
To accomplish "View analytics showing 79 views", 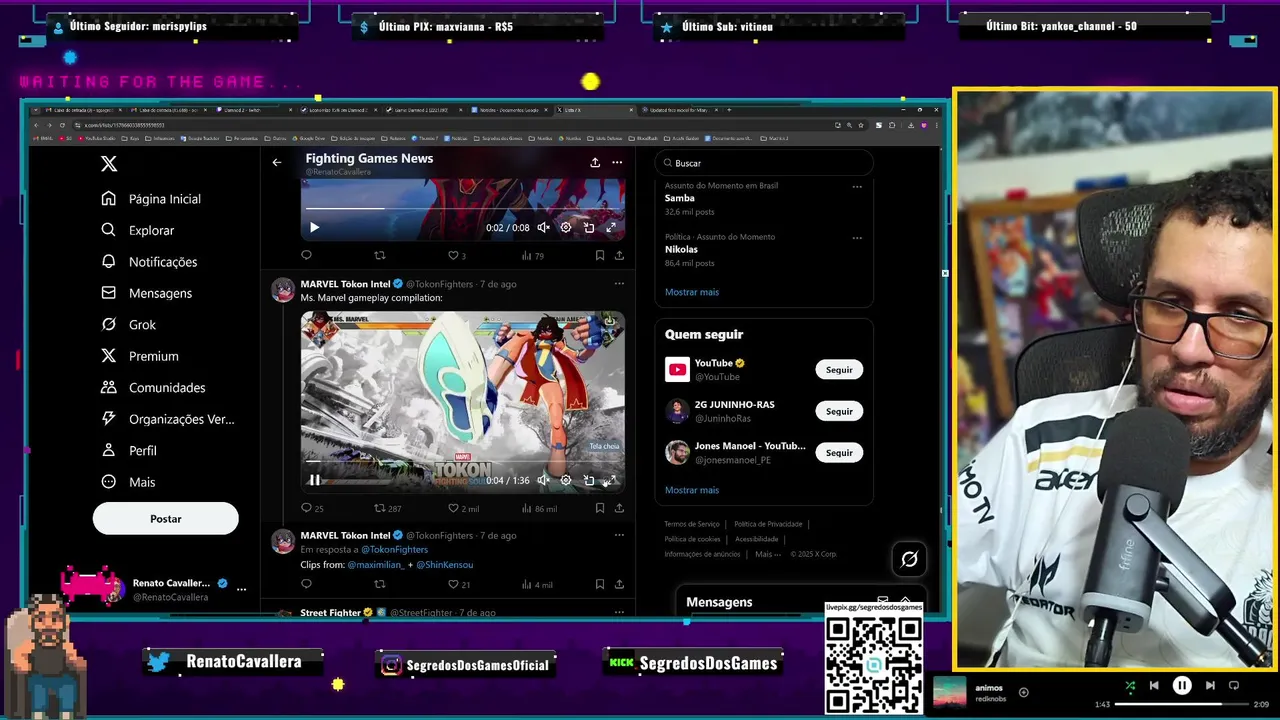I will [532, 256].
